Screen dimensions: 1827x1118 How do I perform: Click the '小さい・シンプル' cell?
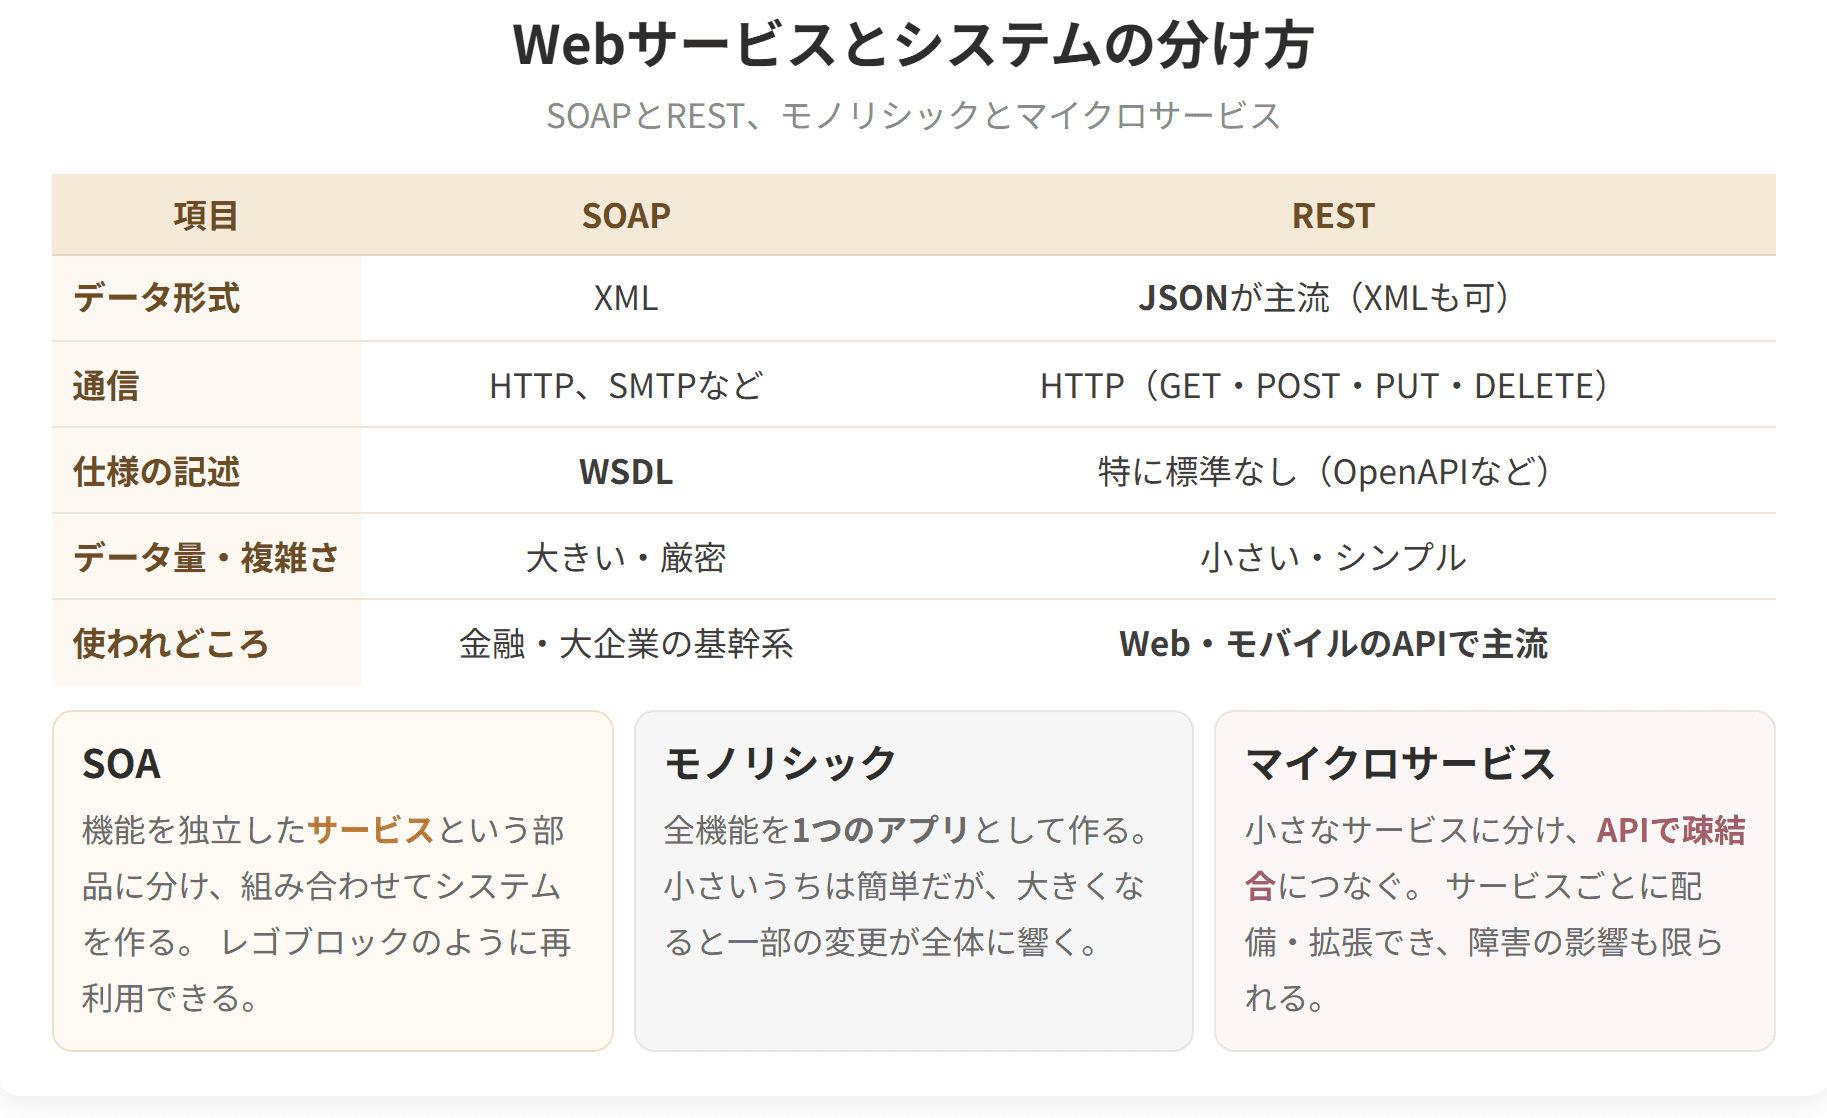(1333, 557)
